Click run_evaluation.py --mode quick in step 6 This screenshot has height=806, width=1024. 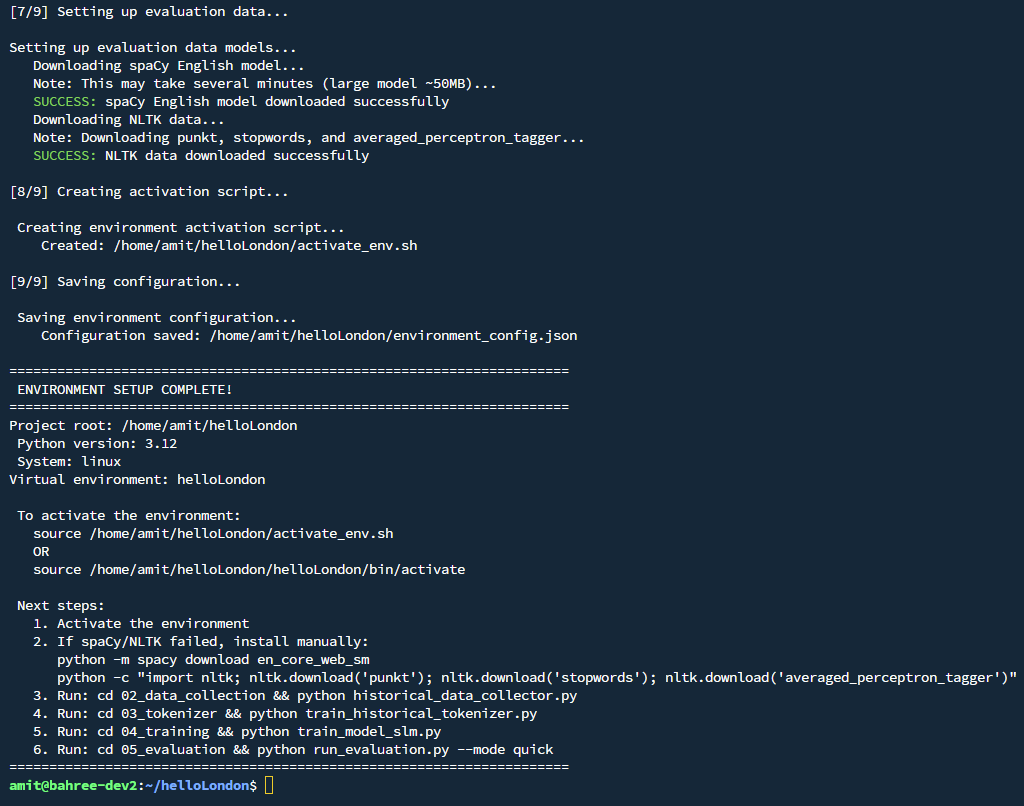(405, 750)
